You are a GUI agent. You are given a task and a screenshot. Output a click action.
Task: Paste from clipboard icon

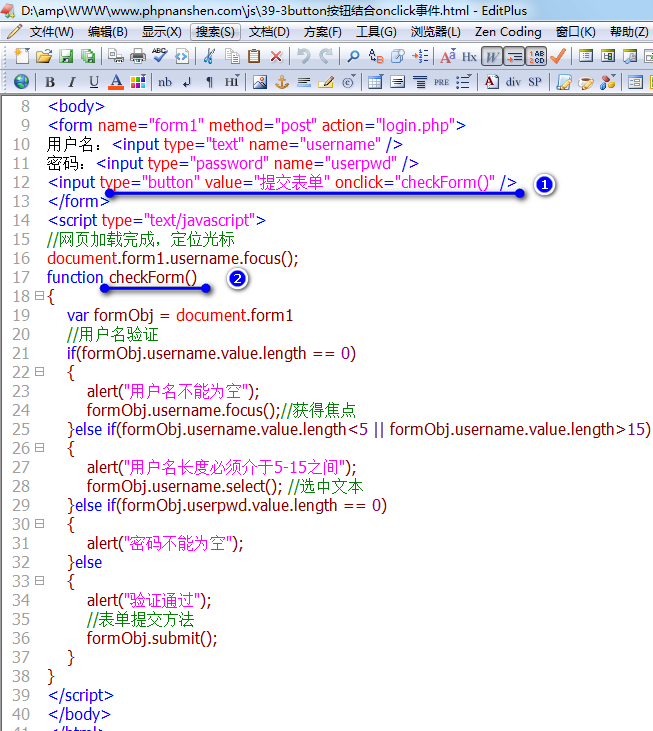[254, 56]
